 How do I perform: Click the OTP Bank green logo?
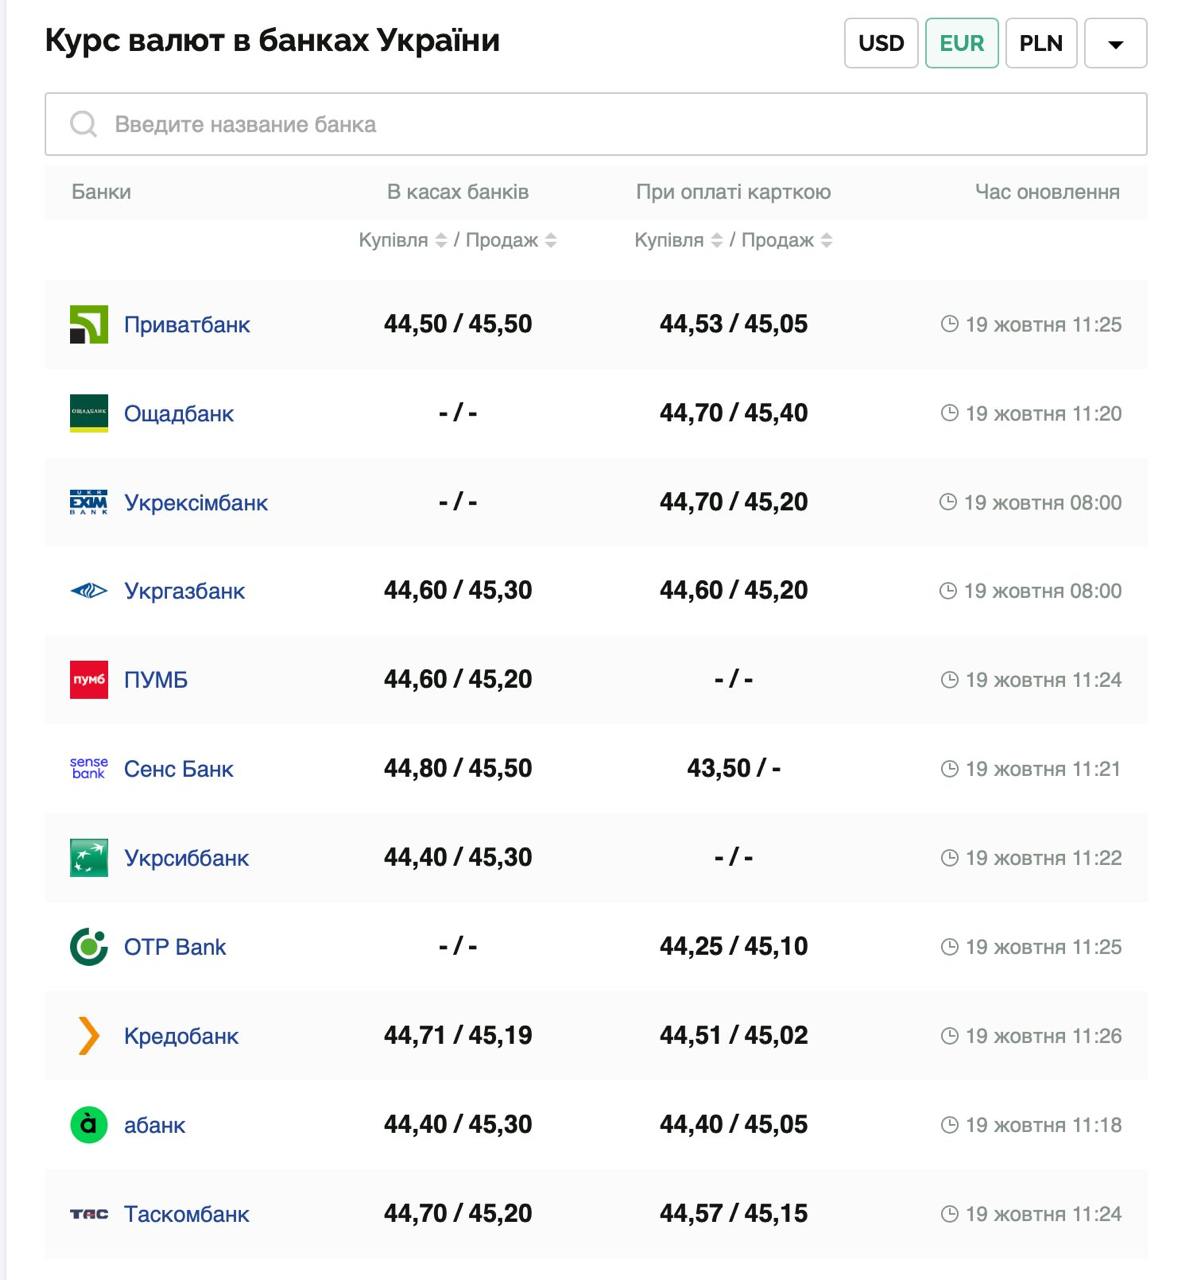(89, 946)
